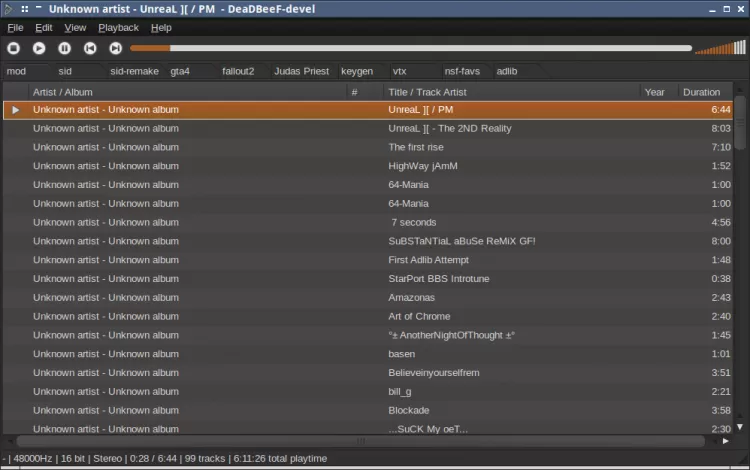The width and height of the screenshot is (750, 470).
Task: Pause the current track
Action: 65,48
